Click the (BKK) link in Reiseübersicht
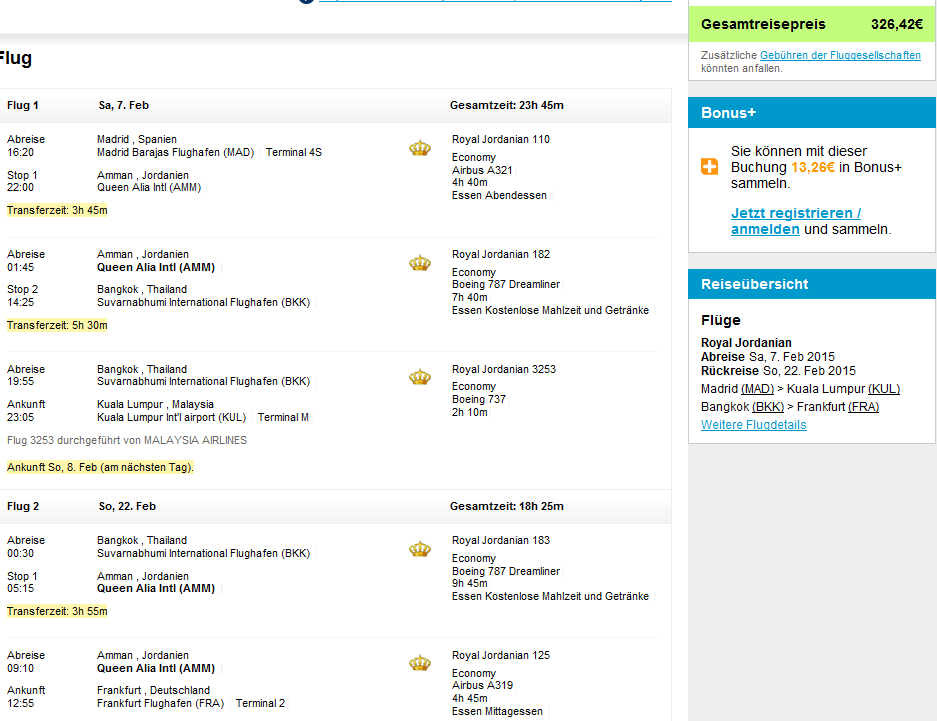This screenshot has height=721, width=937. pos(768,407)
